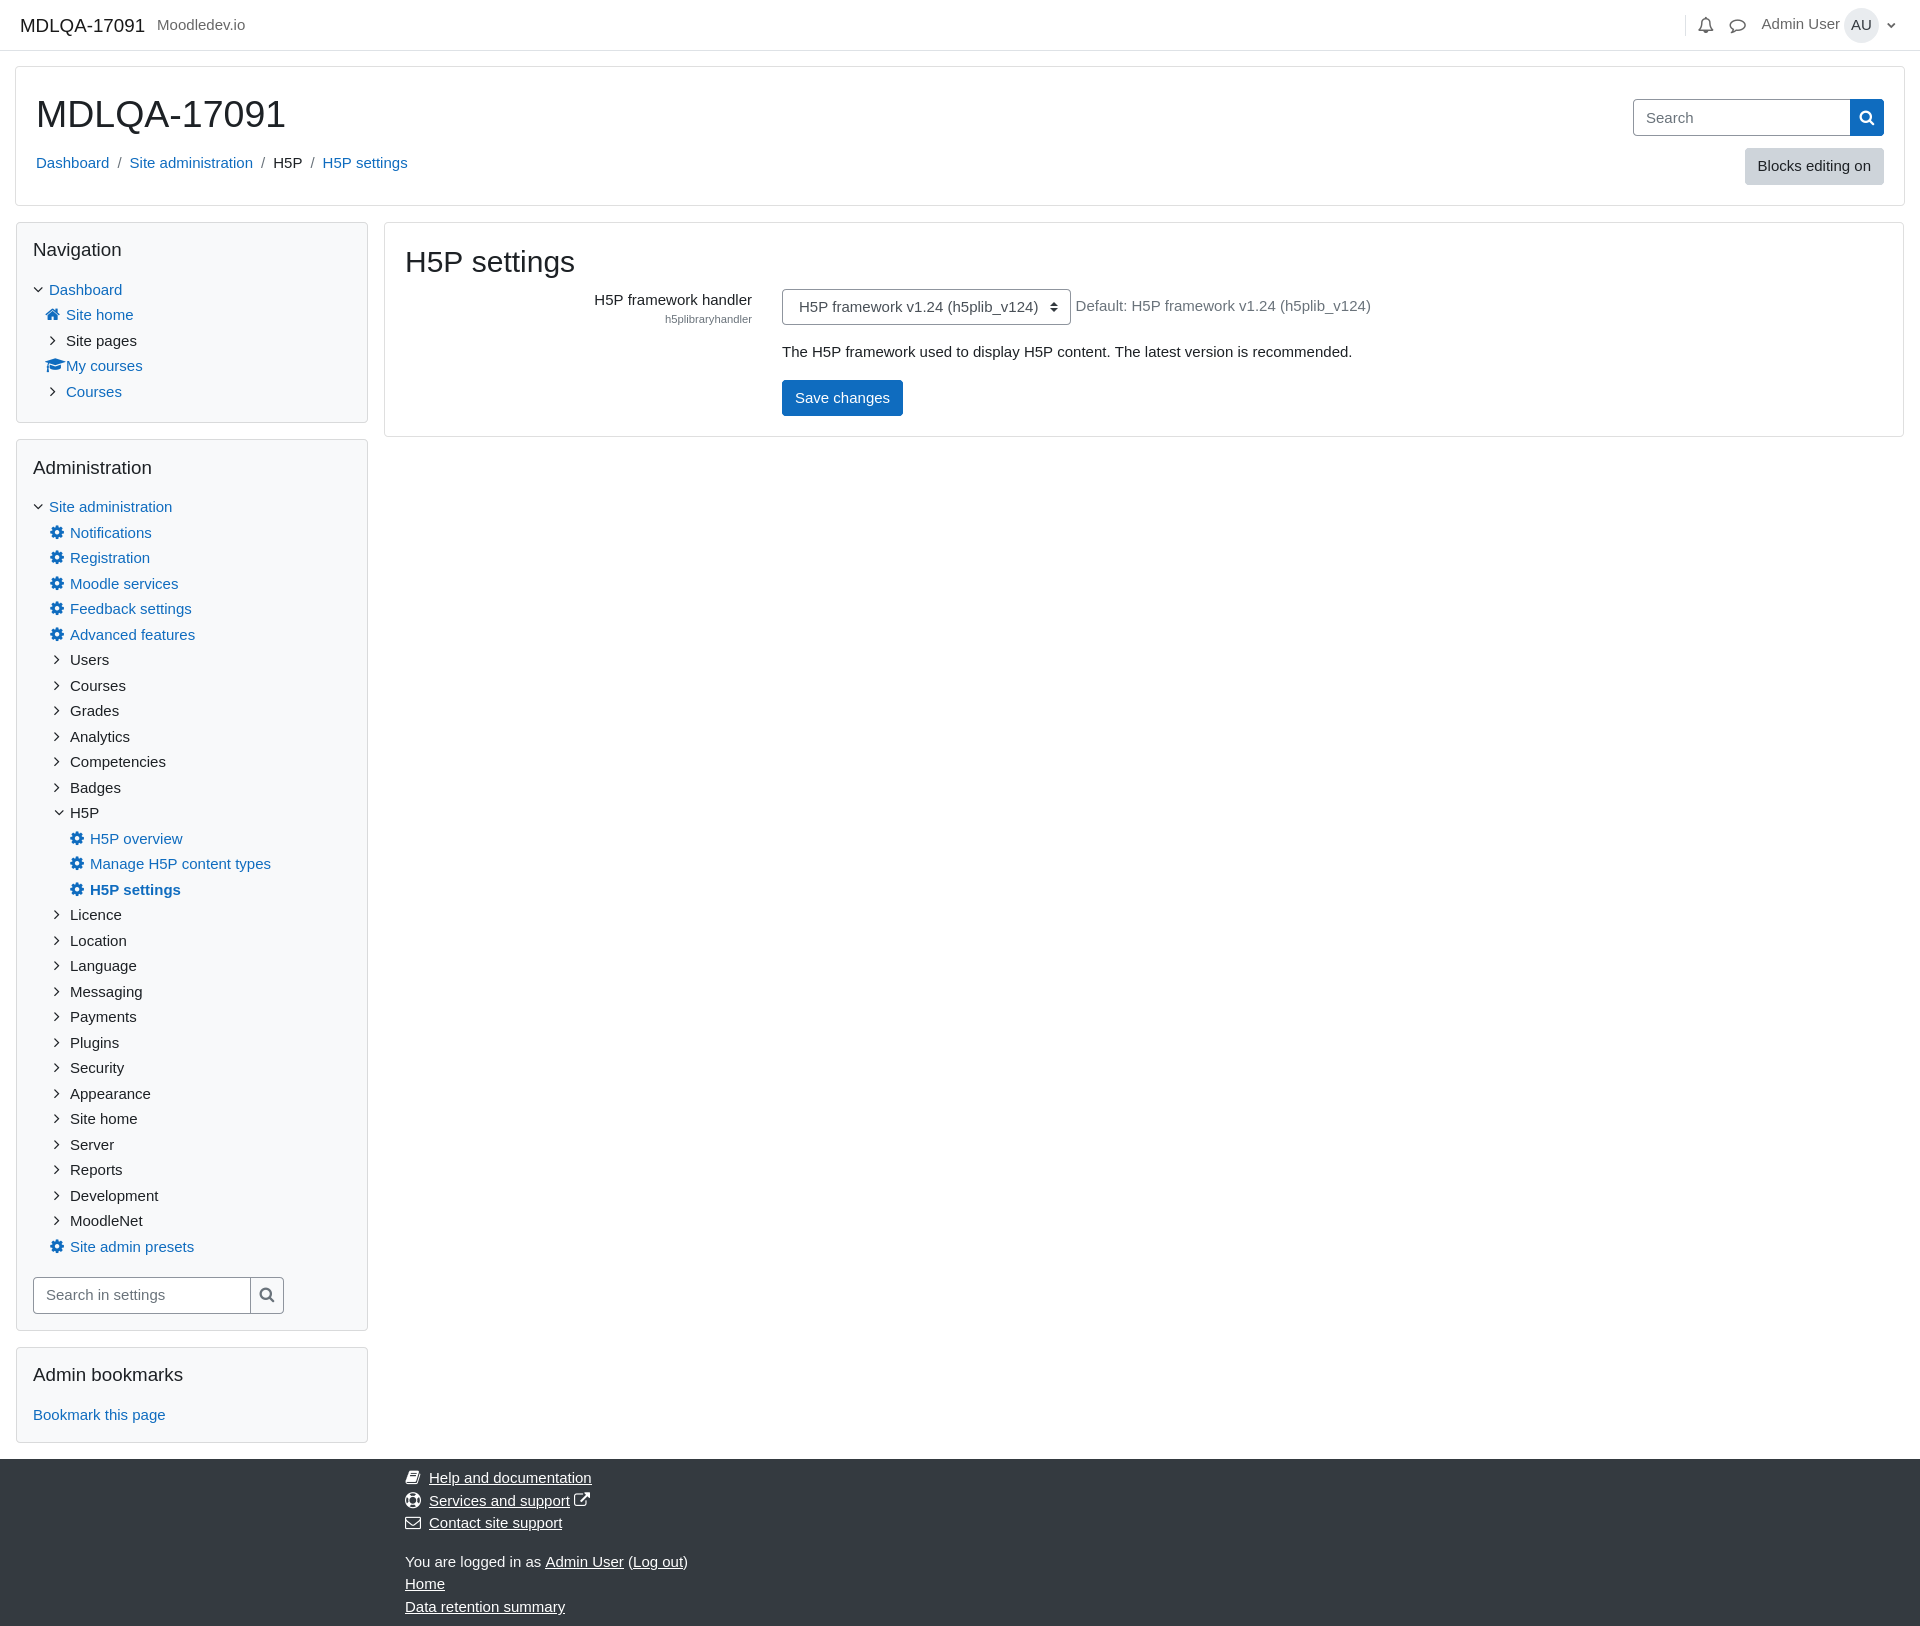The width and height of the screenshot is (1920, 1626).
Task: Click the settings search magnifier button
Action: click(267, 1296)
